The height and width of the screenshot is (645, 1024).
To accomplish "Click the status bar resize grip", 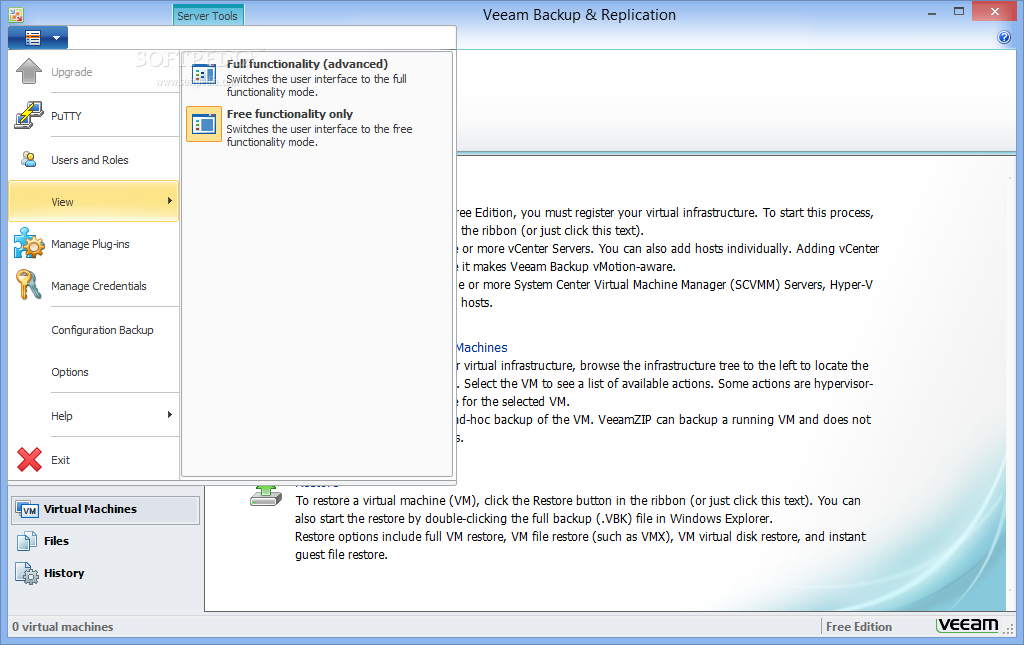I will pyautogui.click(x=1009, y=629).
